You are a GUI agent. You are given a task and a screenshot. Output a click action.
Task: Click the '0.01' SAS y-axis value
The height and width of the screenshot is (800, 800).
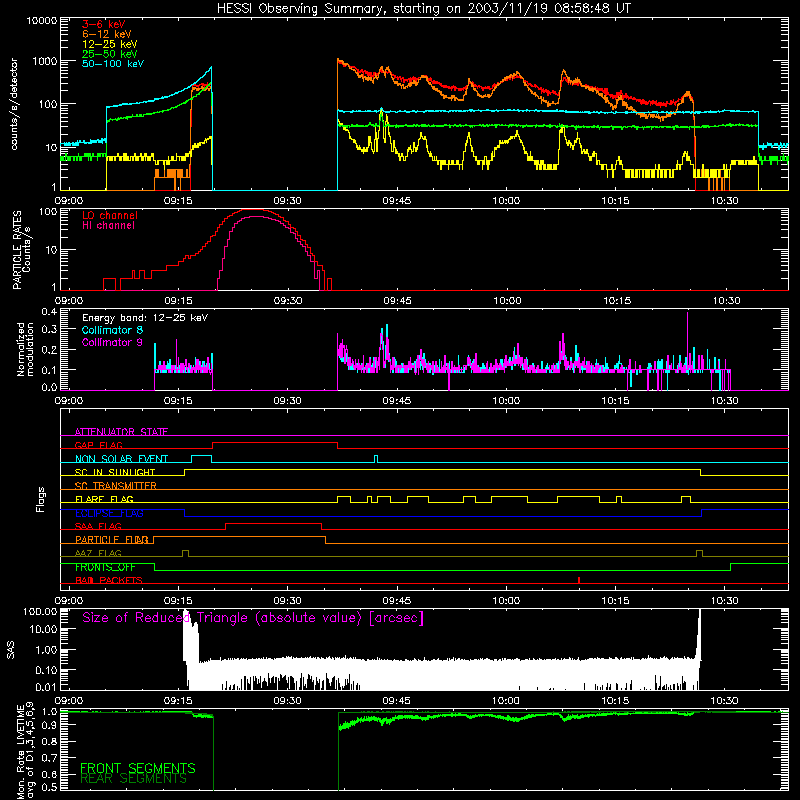[46, 687]
